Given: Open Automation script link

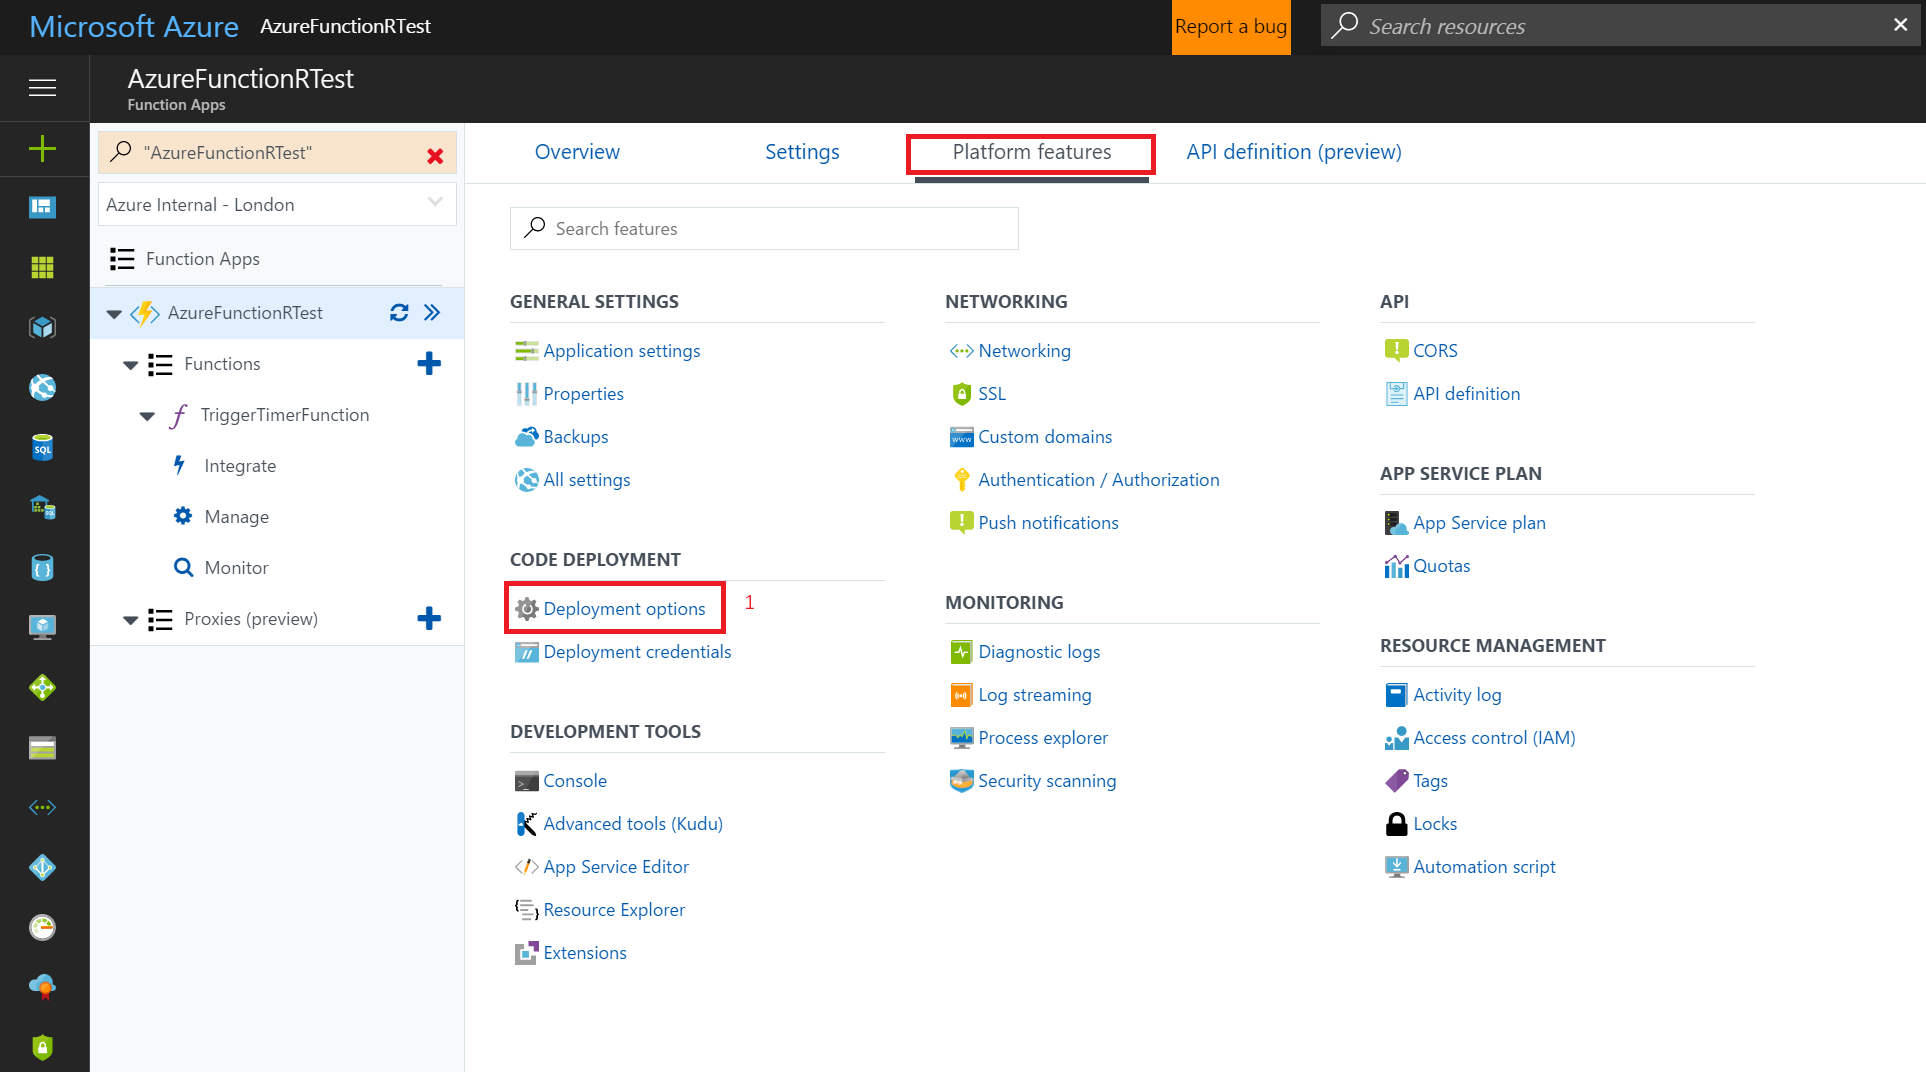Looking at the screenshot, I should (x=1484, y=867).
